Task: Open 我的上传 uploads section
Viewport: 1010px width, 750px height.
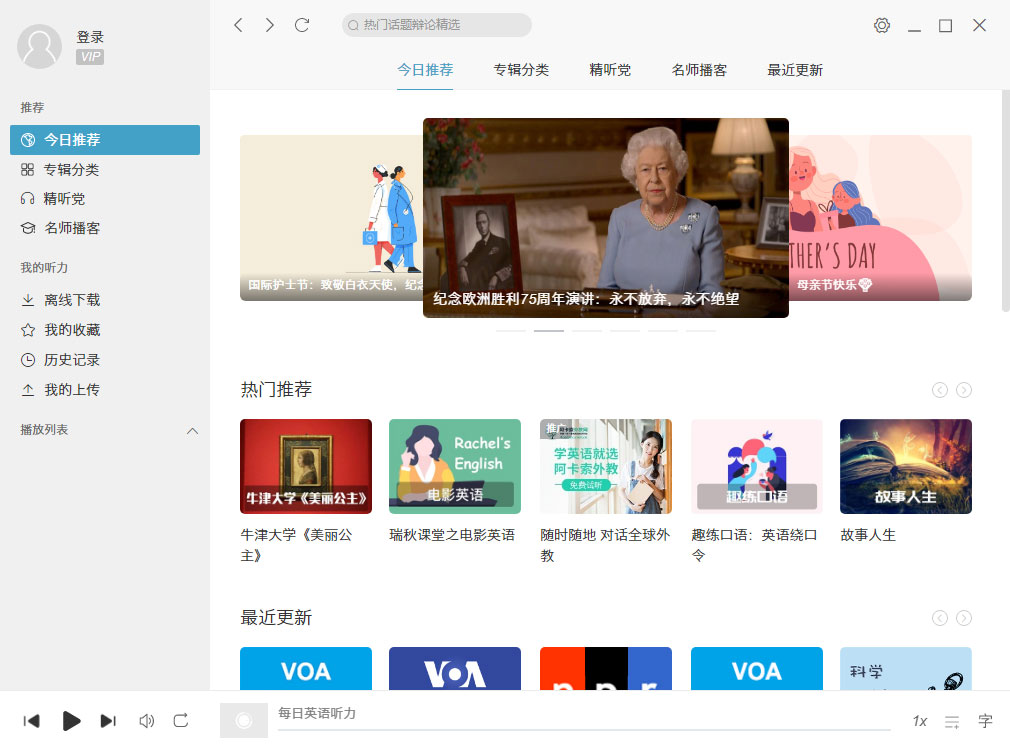Action: [70, 389]
